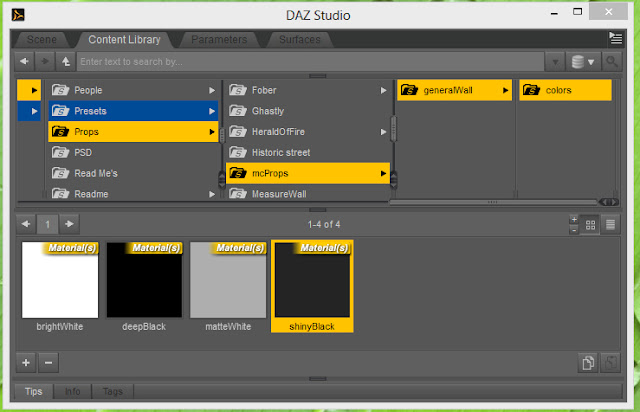Expand the Readme folder arrow
This screenshot has height=412, width=640.
212,194
